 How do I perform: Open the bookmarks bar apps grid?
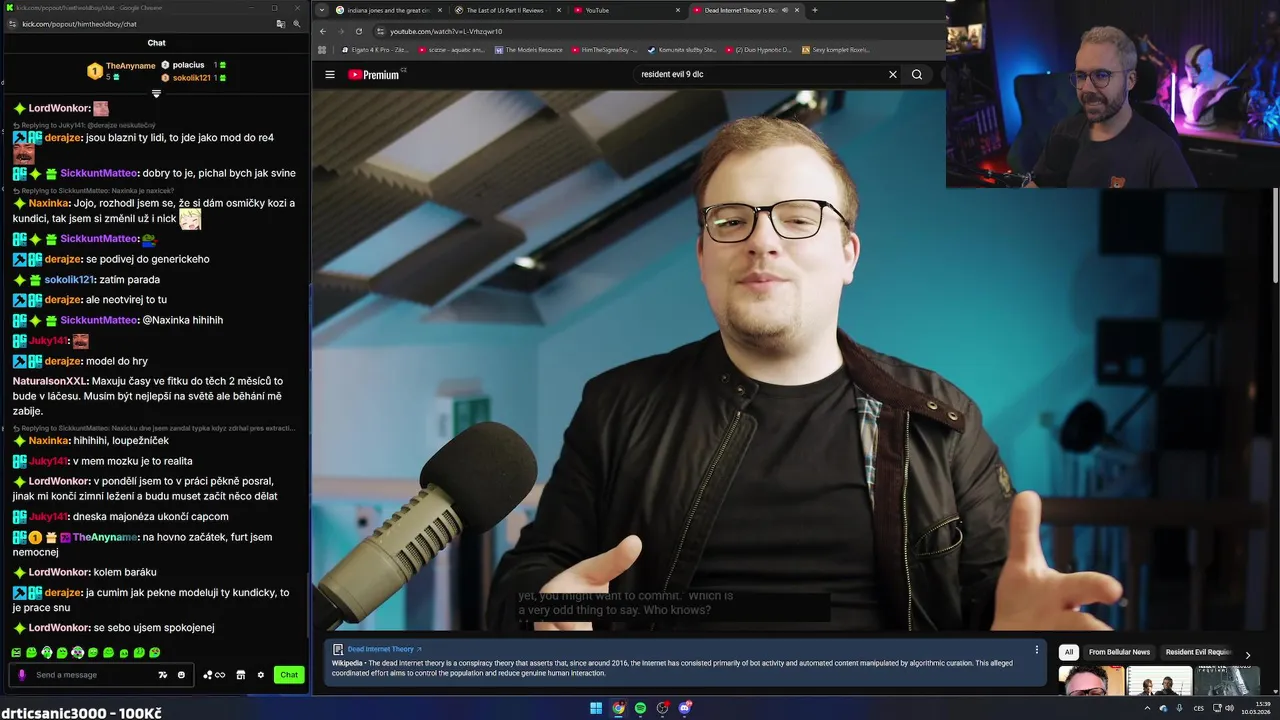pyautogui.click(x=322, y=49)
